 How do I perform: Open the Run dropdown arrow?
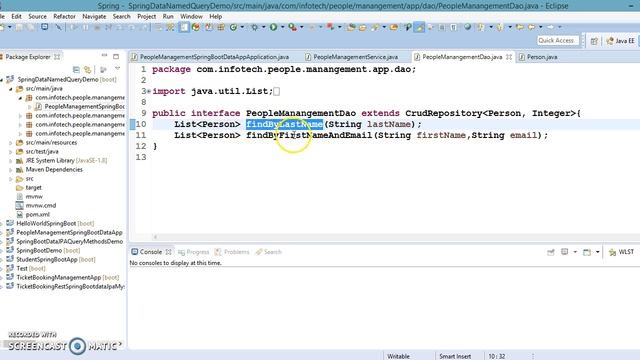coord(282,27)
